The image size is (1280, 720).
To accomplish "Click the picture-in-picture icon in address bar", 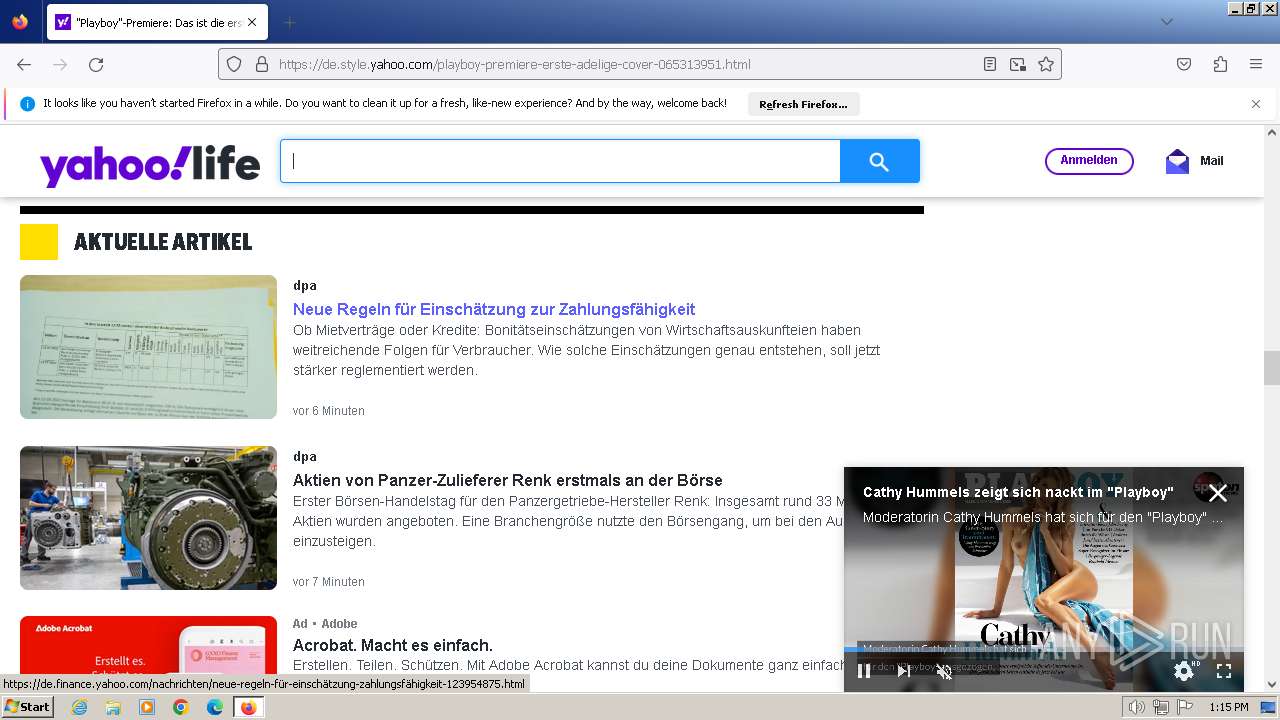I will click(1017, 64).
